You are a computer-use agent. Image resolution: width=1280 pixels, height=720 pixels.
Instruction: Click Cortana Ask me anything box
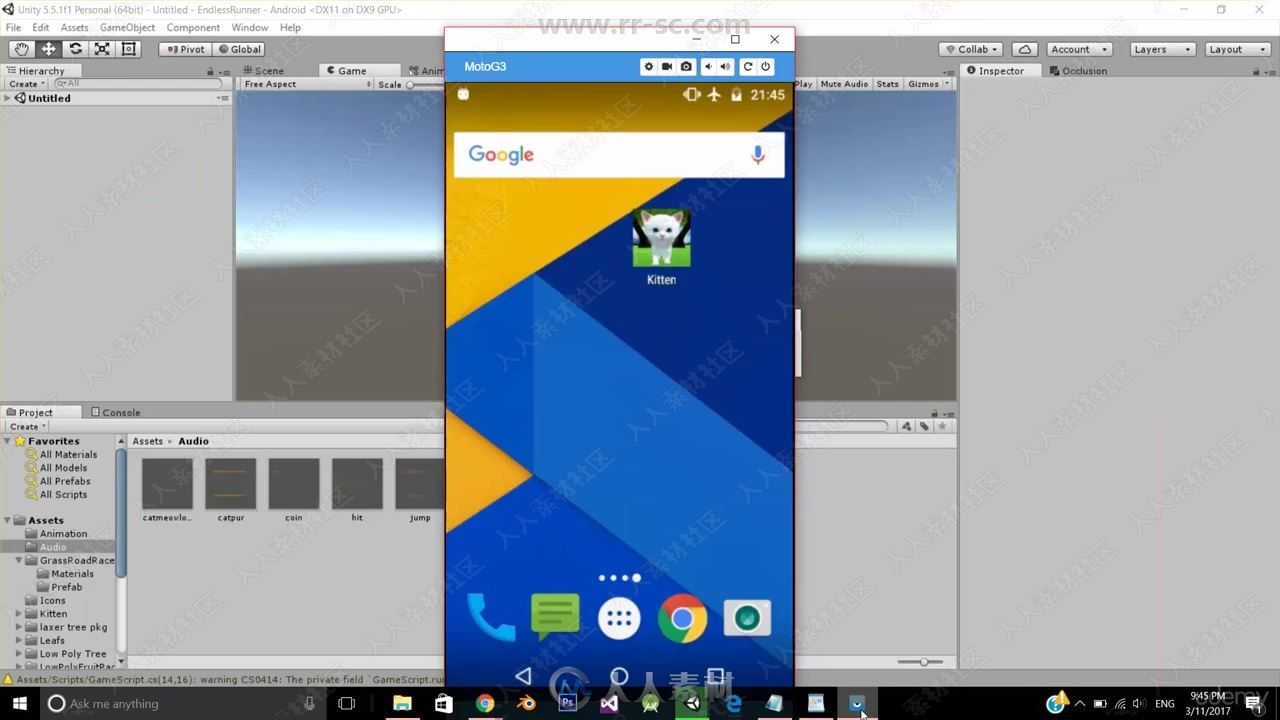(x=180, y=704)
